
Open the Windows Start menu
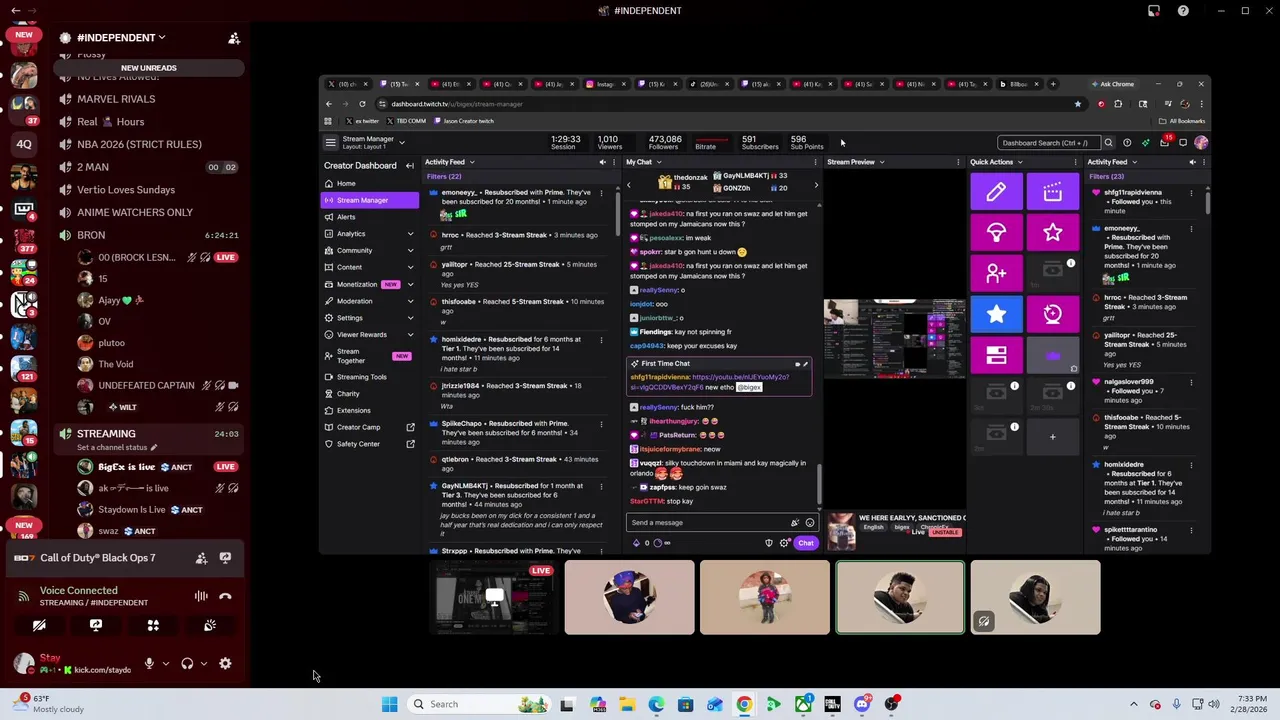[x=390, y=704]
